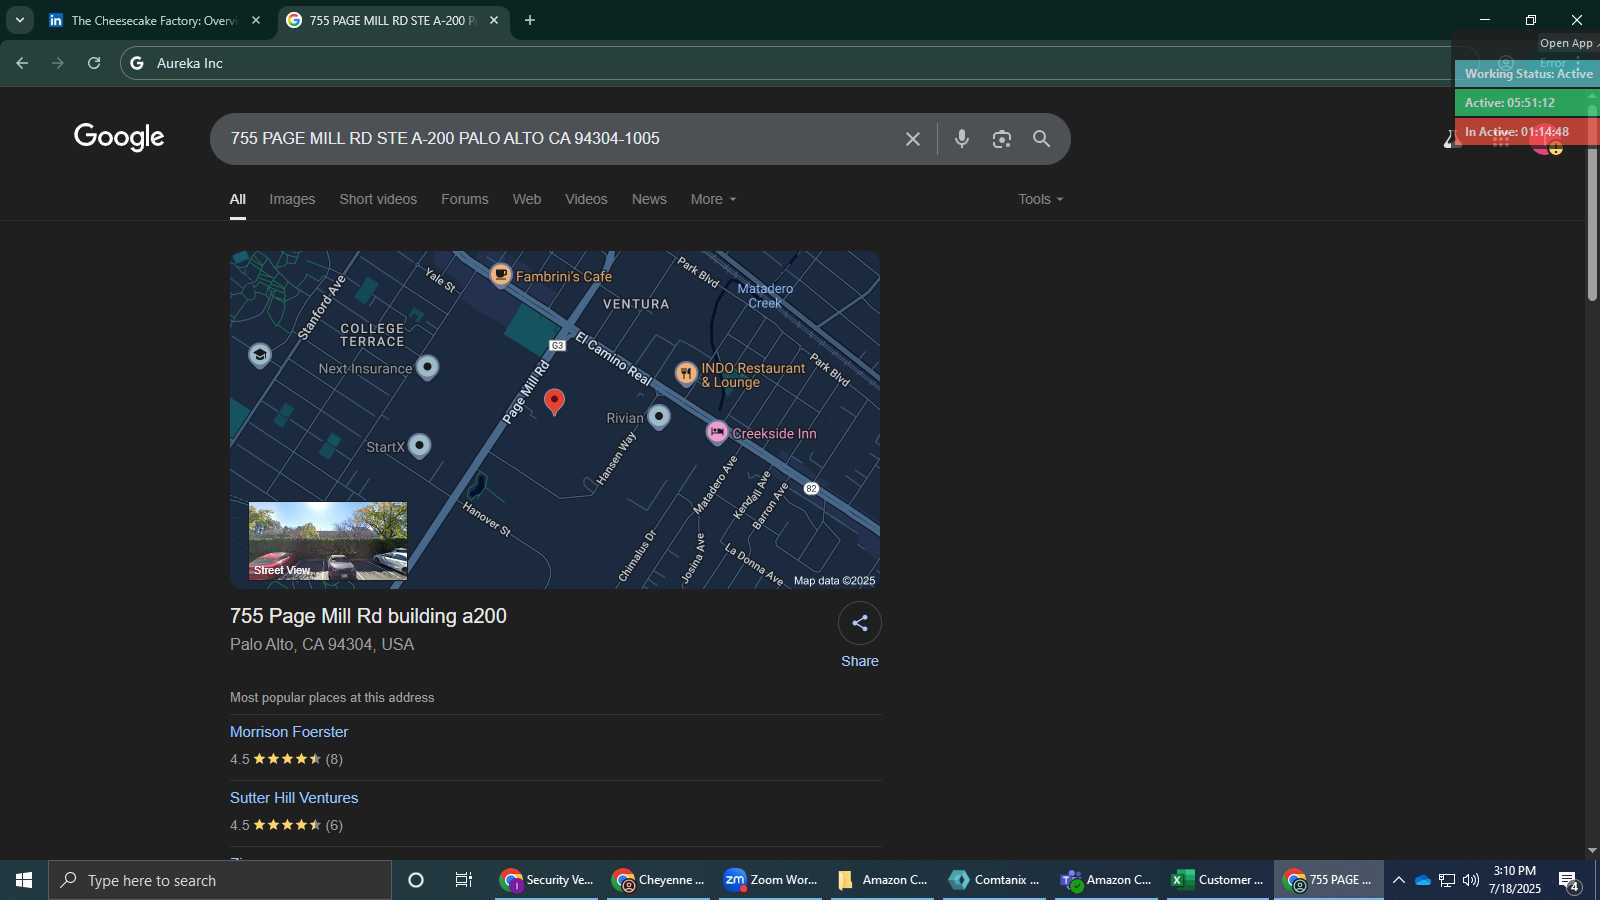Select INDO Restaurant & Lounge map marker
Screen dimensions: 1600x900
click(x=686, y=374)
